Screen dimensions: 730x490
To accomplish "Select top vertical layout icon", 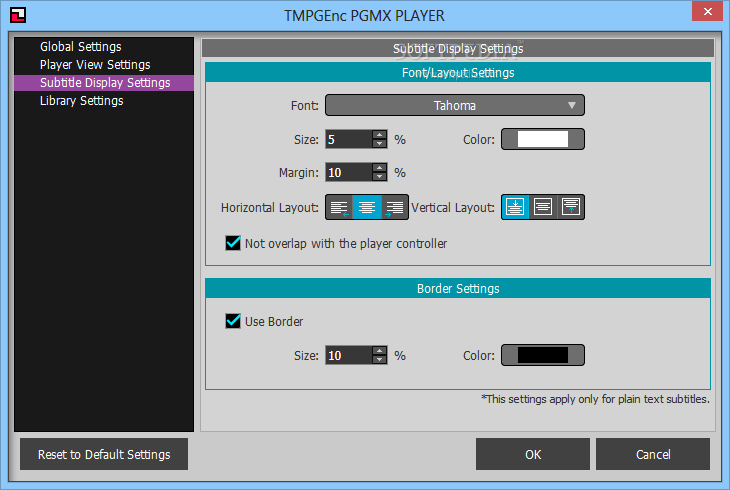I will [570, 207].
